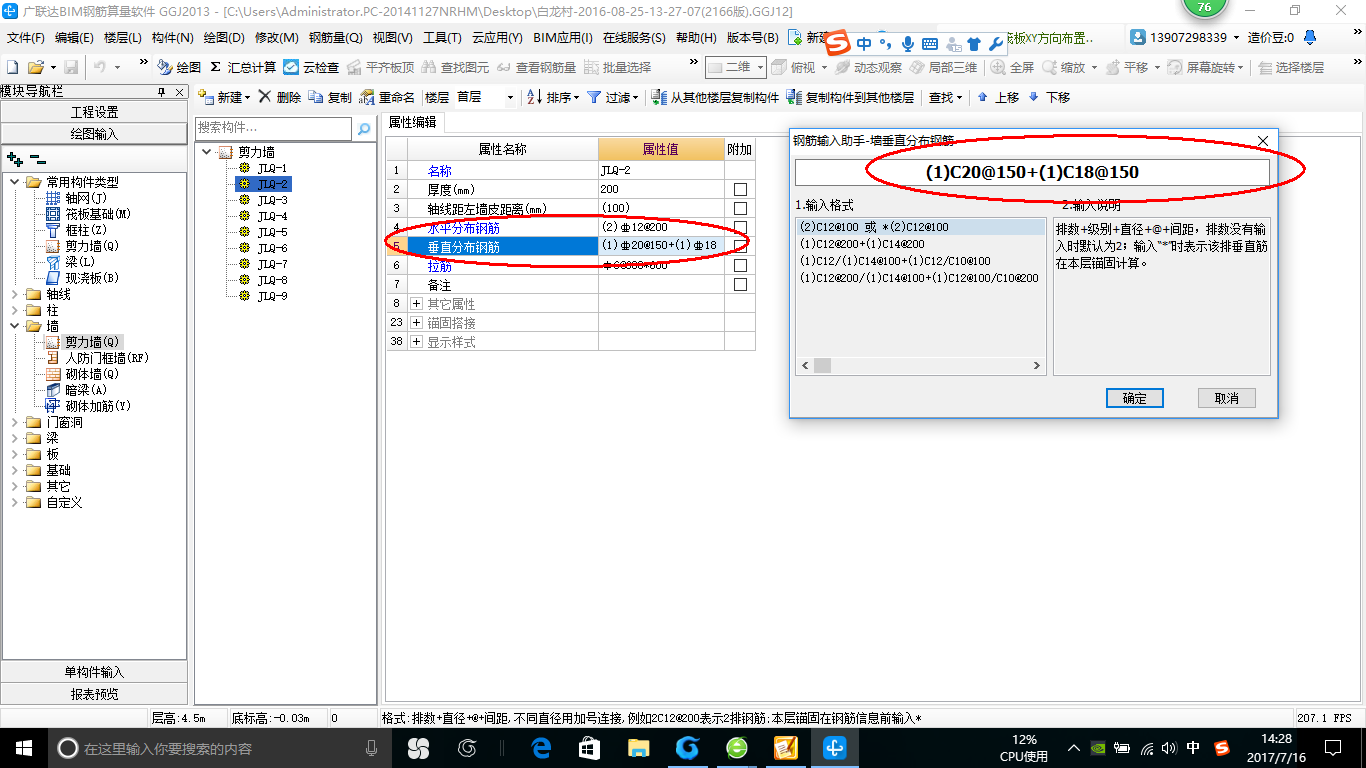
Task: Click 选择楼层 select floor tool
Action: point(1291,67)
